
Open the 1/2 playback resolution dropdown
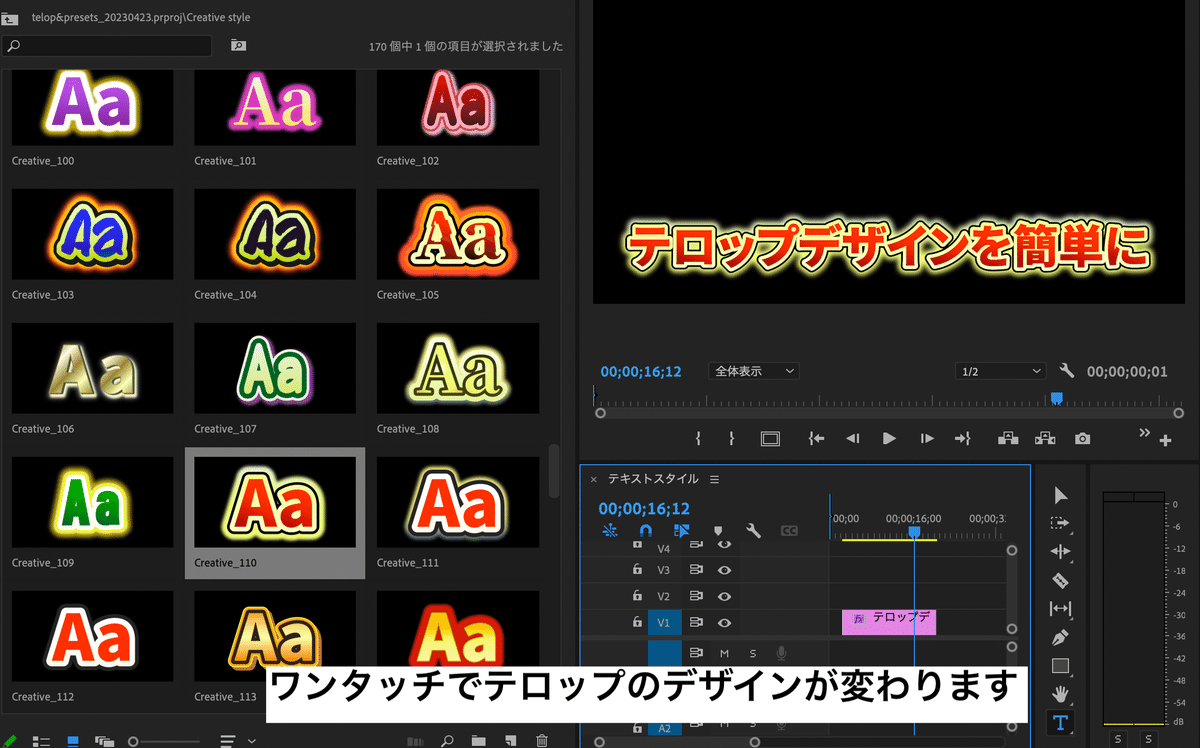pos(1000,371)
